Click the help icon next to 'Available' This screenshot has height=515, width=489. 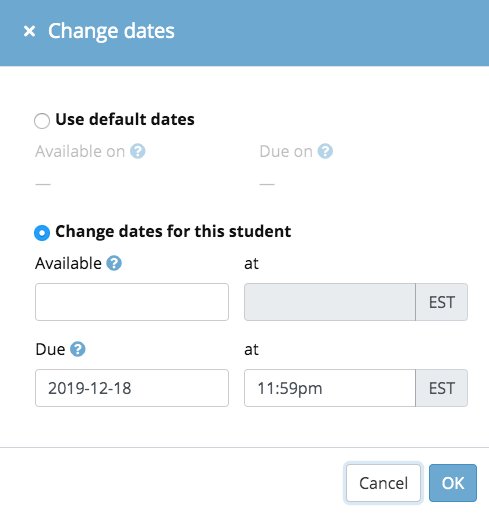114,263
